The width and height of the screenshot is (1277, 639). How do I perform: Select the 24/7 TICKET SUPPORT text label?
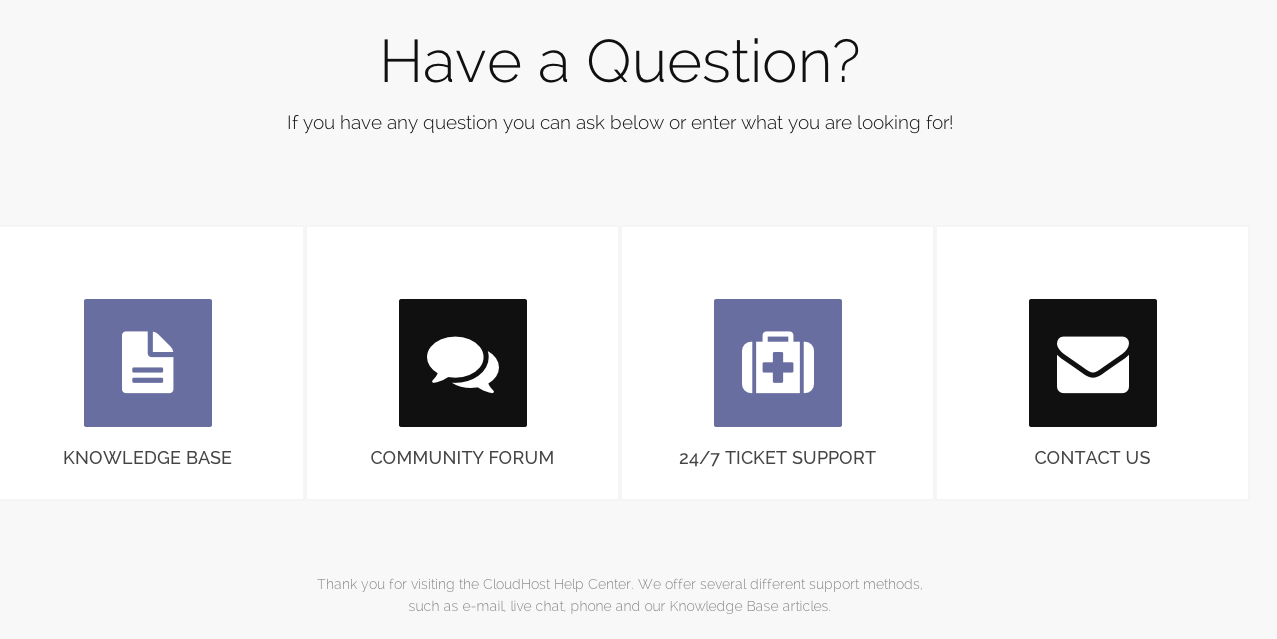[777, 458]
